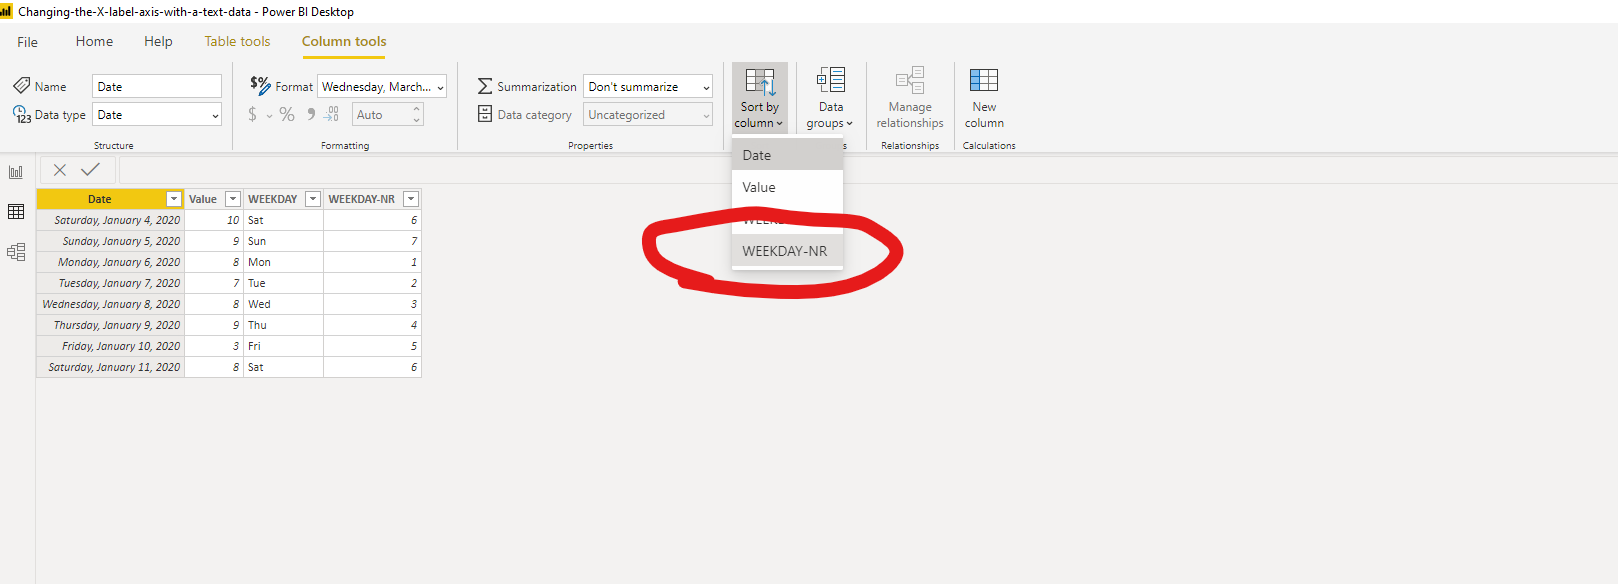Click the column Name input field

157,87
